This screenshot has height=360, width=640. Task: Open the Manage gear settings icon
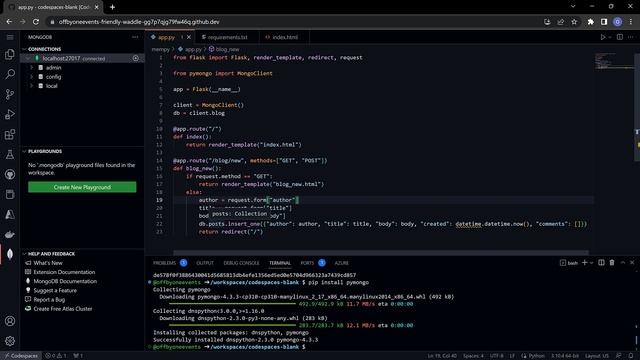pyautogui.click(x=10, y=341)
